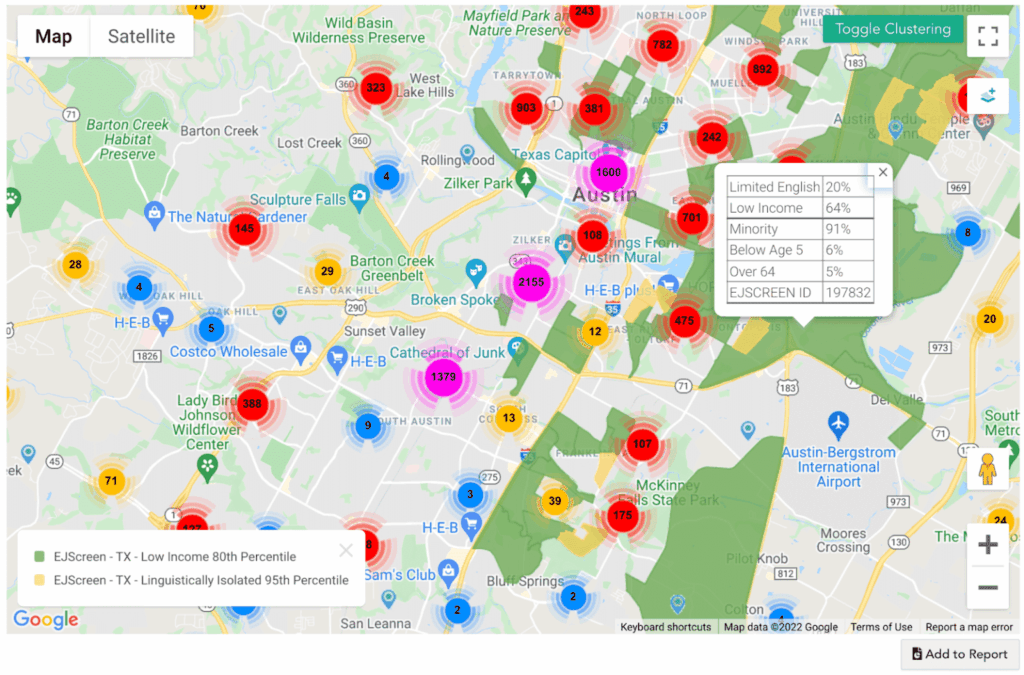Image resolution: width=1024 pixels, height=675 pixels.
Task: Click Report a map error link
Action: point(968,627)
